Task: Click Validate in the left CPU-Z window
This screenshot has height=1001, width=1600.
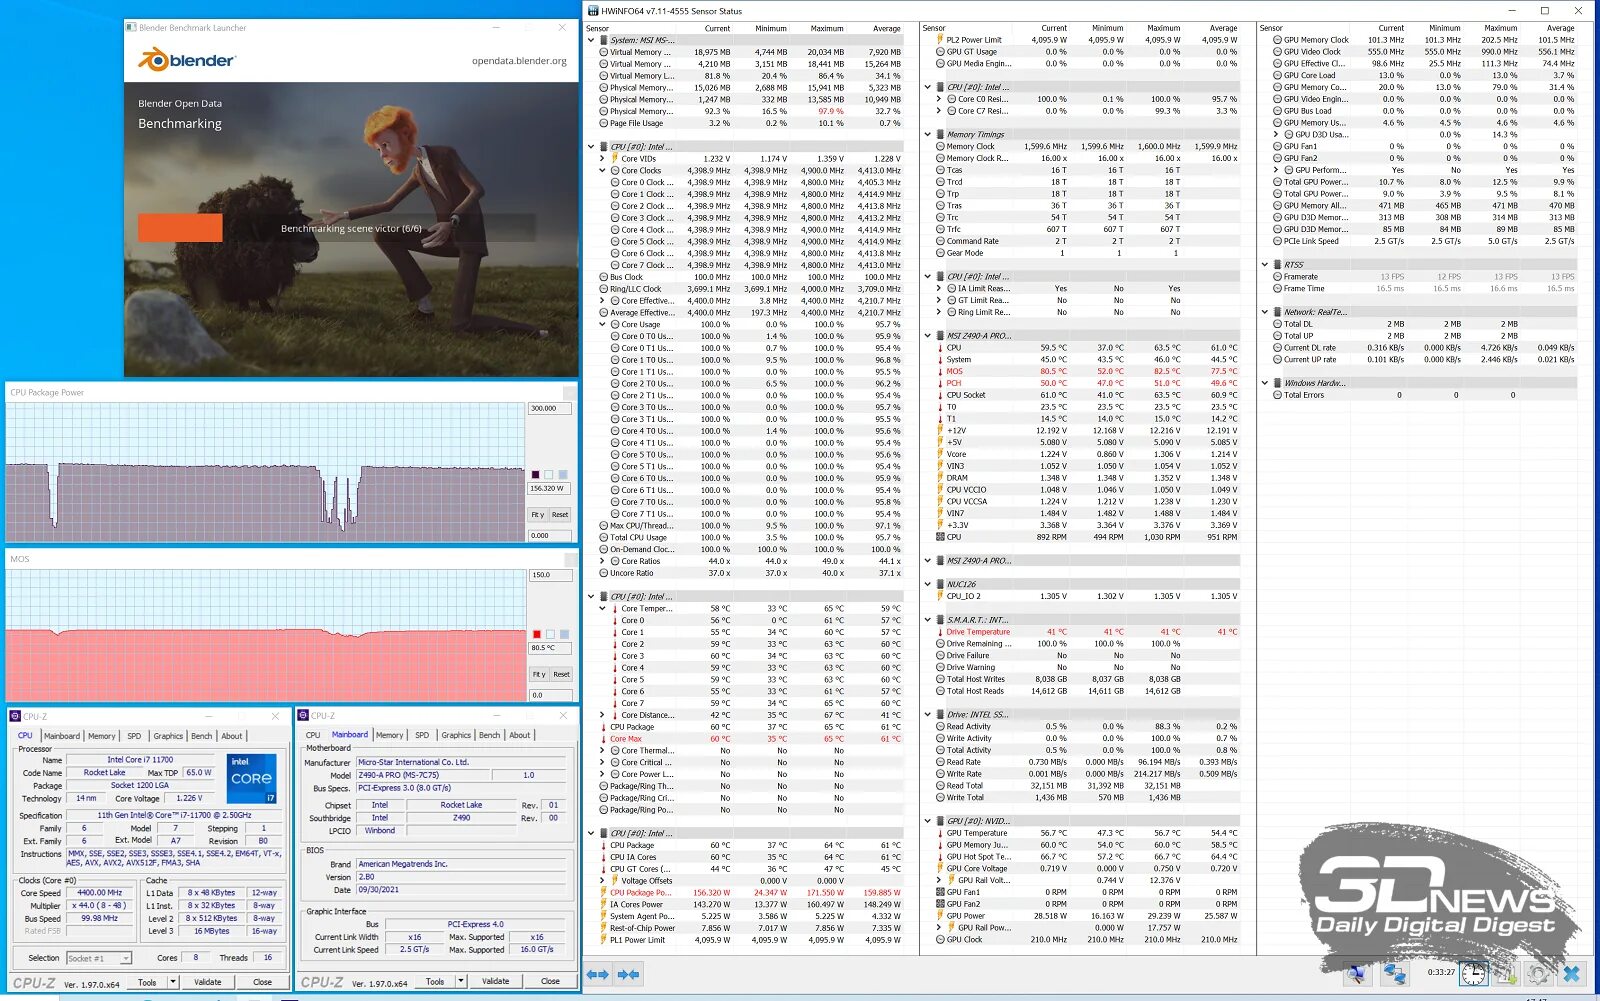Action: point(208,982)
